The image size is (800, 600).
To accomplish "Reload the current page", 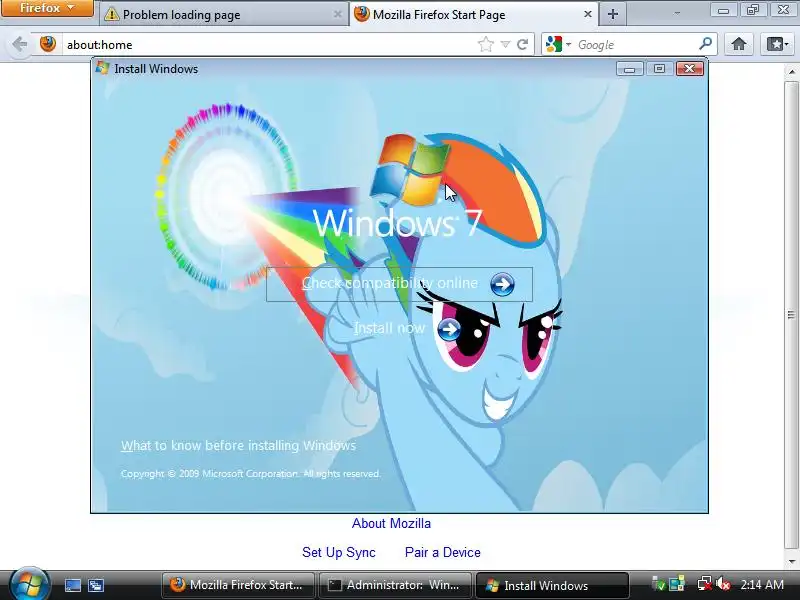I will [x=522, y=44].
